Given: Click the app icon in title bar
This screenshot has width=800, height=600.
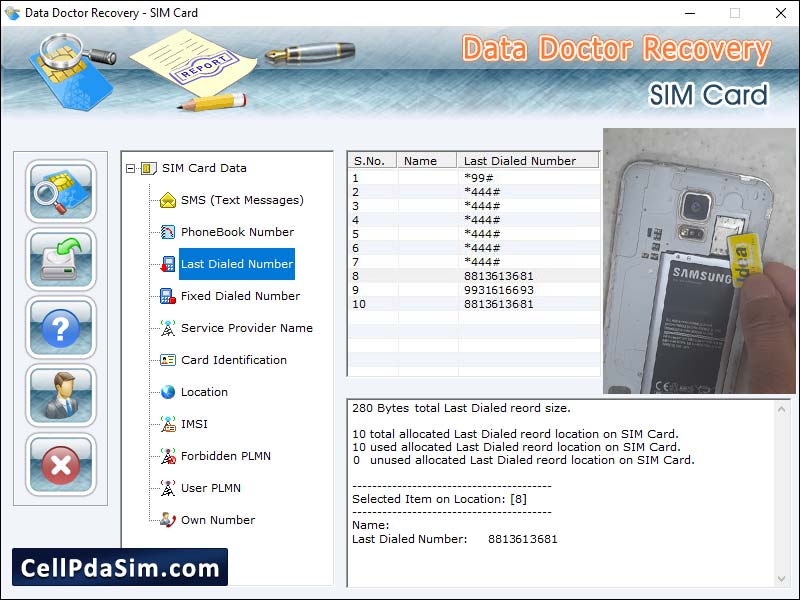Looking at the screenshot, I should pyautogui.click(x=12, y=13).
